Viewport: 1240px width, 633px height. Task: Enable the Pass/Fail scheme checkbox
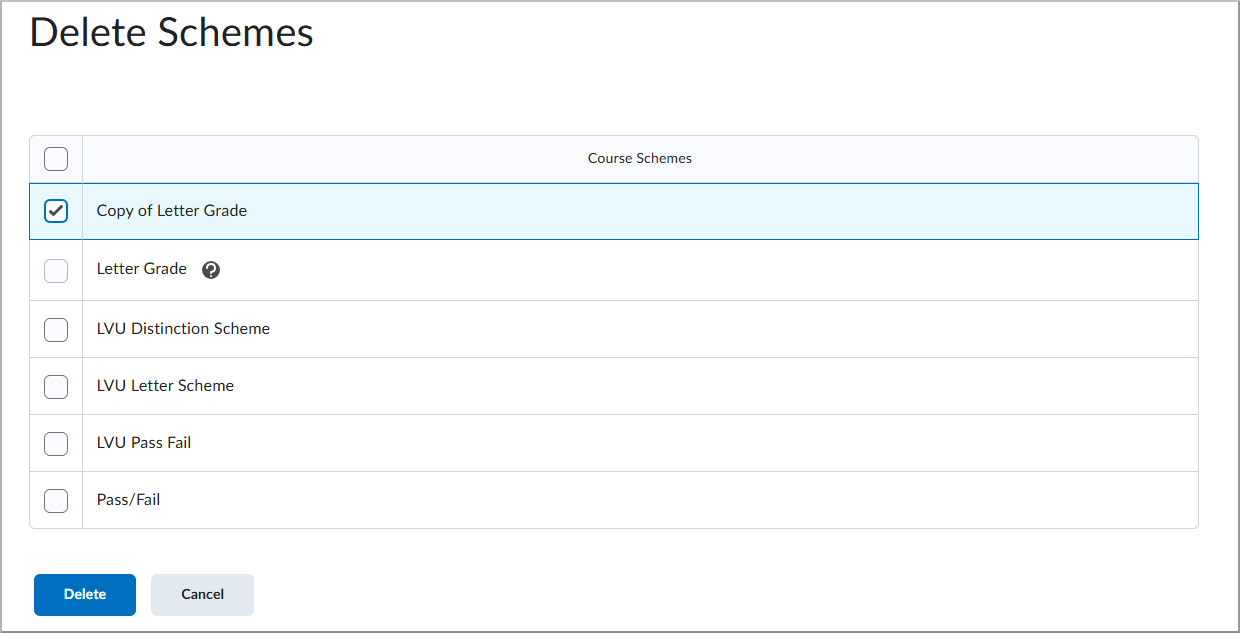[56, 500]
